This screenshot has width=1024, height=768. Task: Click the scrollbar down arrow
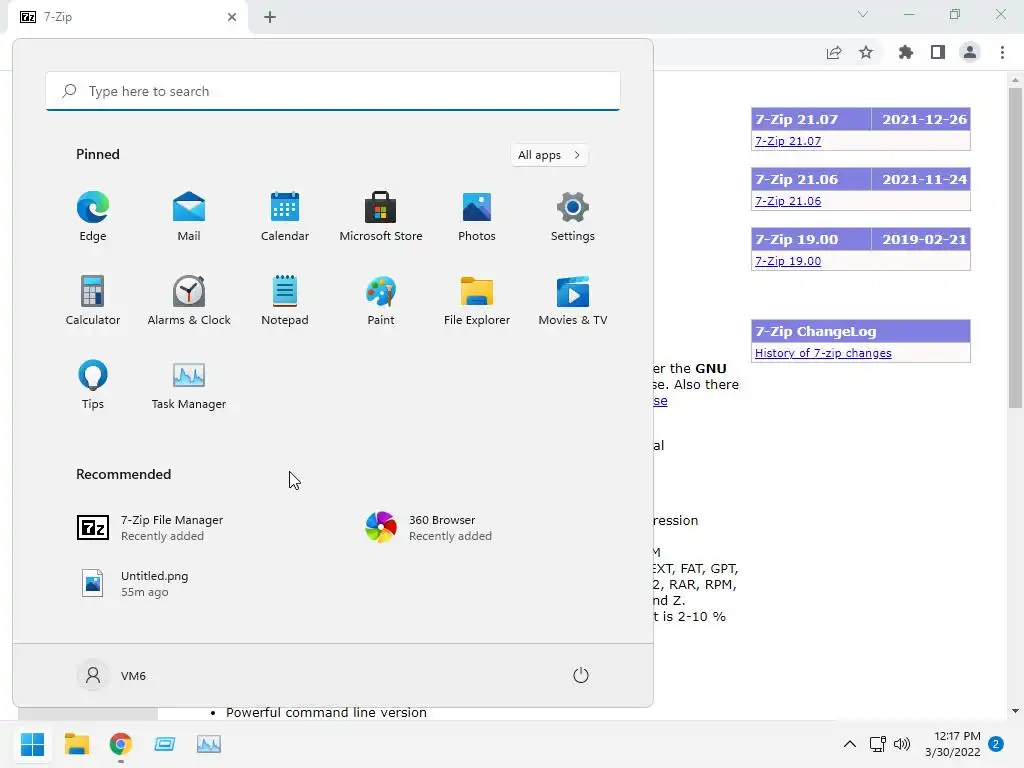[1015, 711]
